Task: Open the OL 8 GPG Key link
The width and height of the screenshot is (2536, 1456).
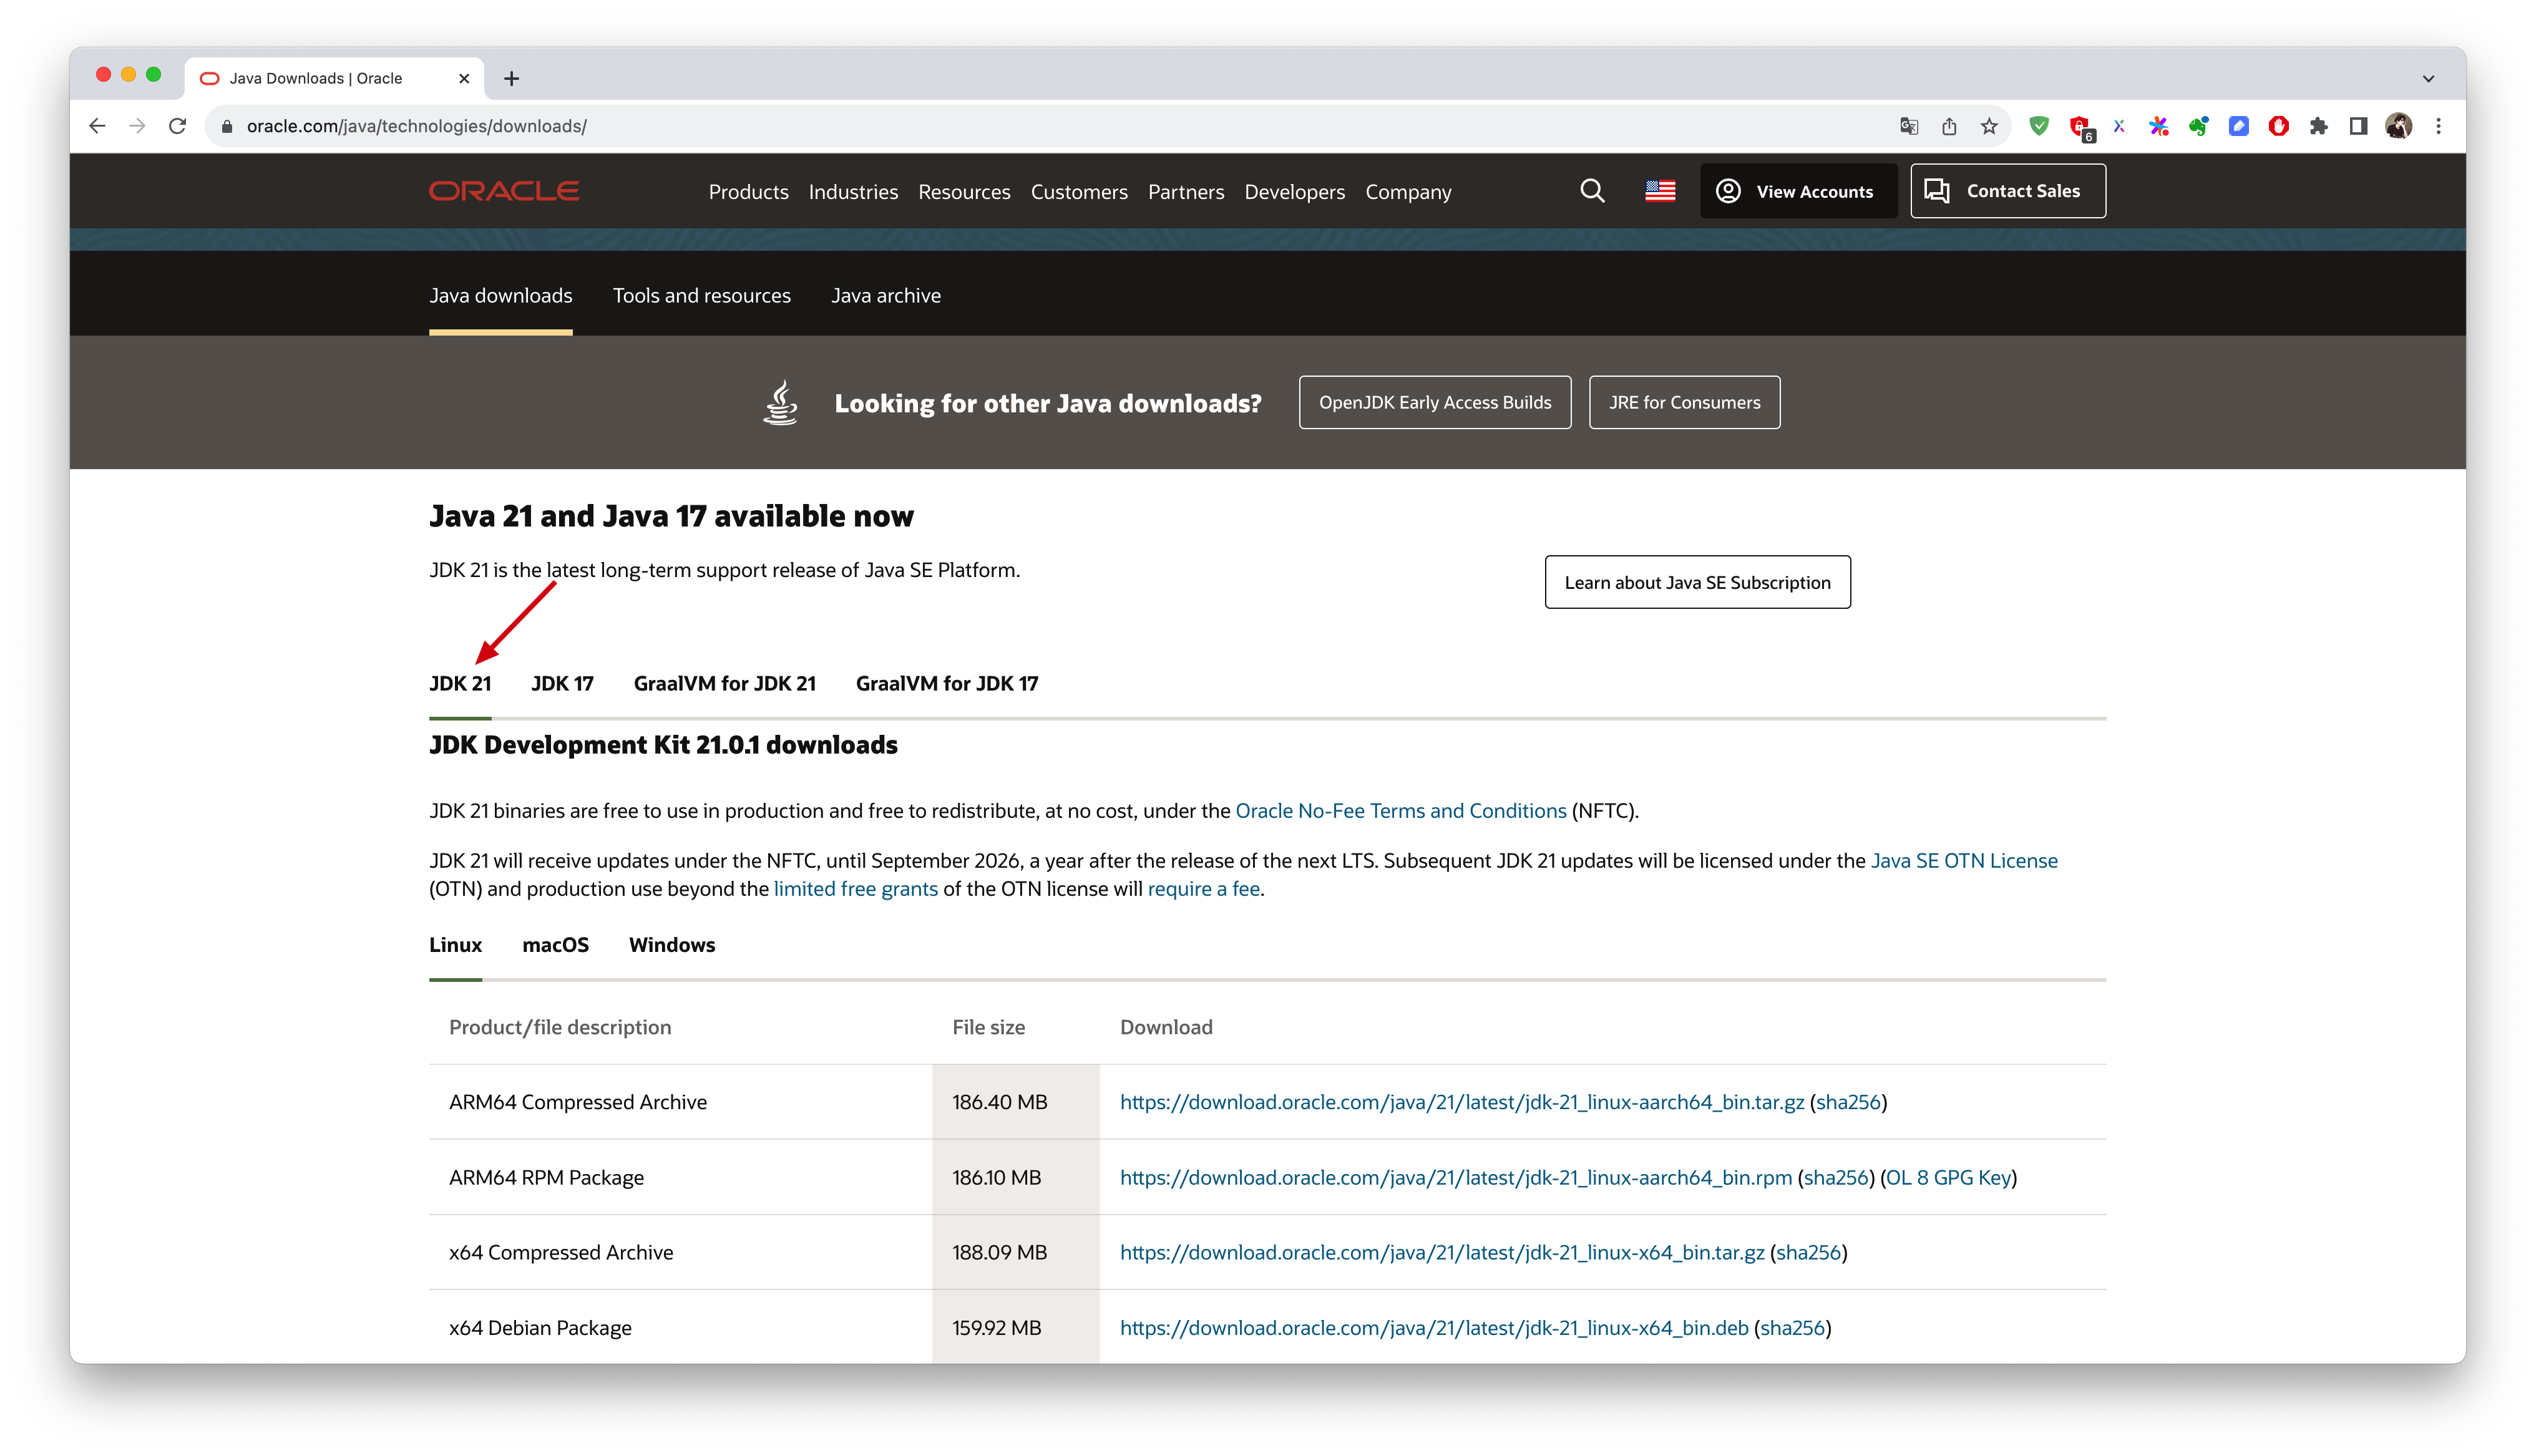Action: pyautogui.click(x=1948, y=1178)
